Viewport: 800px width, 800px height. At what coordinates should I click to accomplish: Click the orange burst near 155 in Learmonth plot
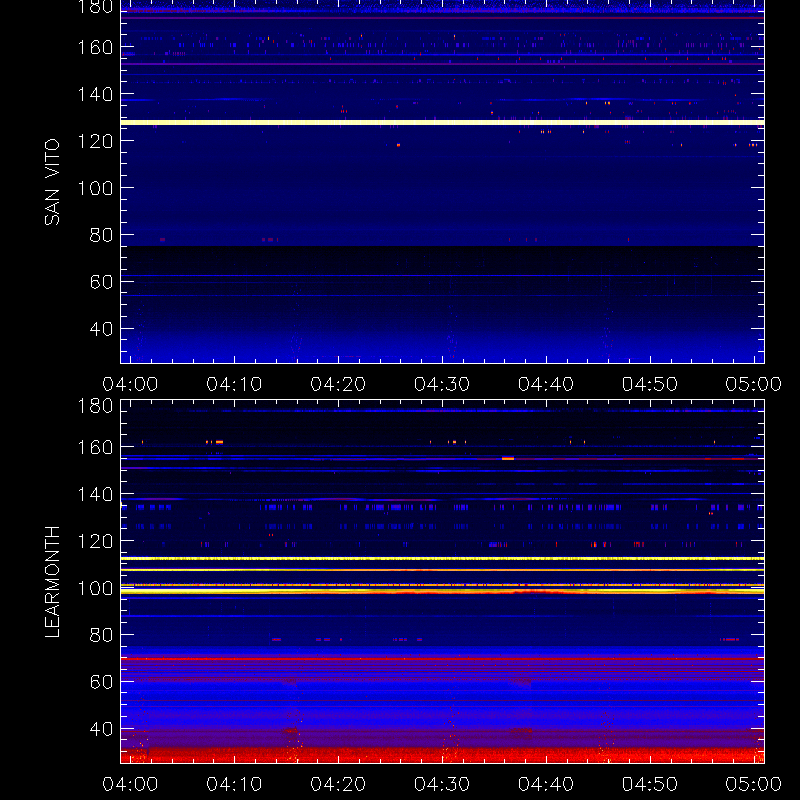coord(508,458)
